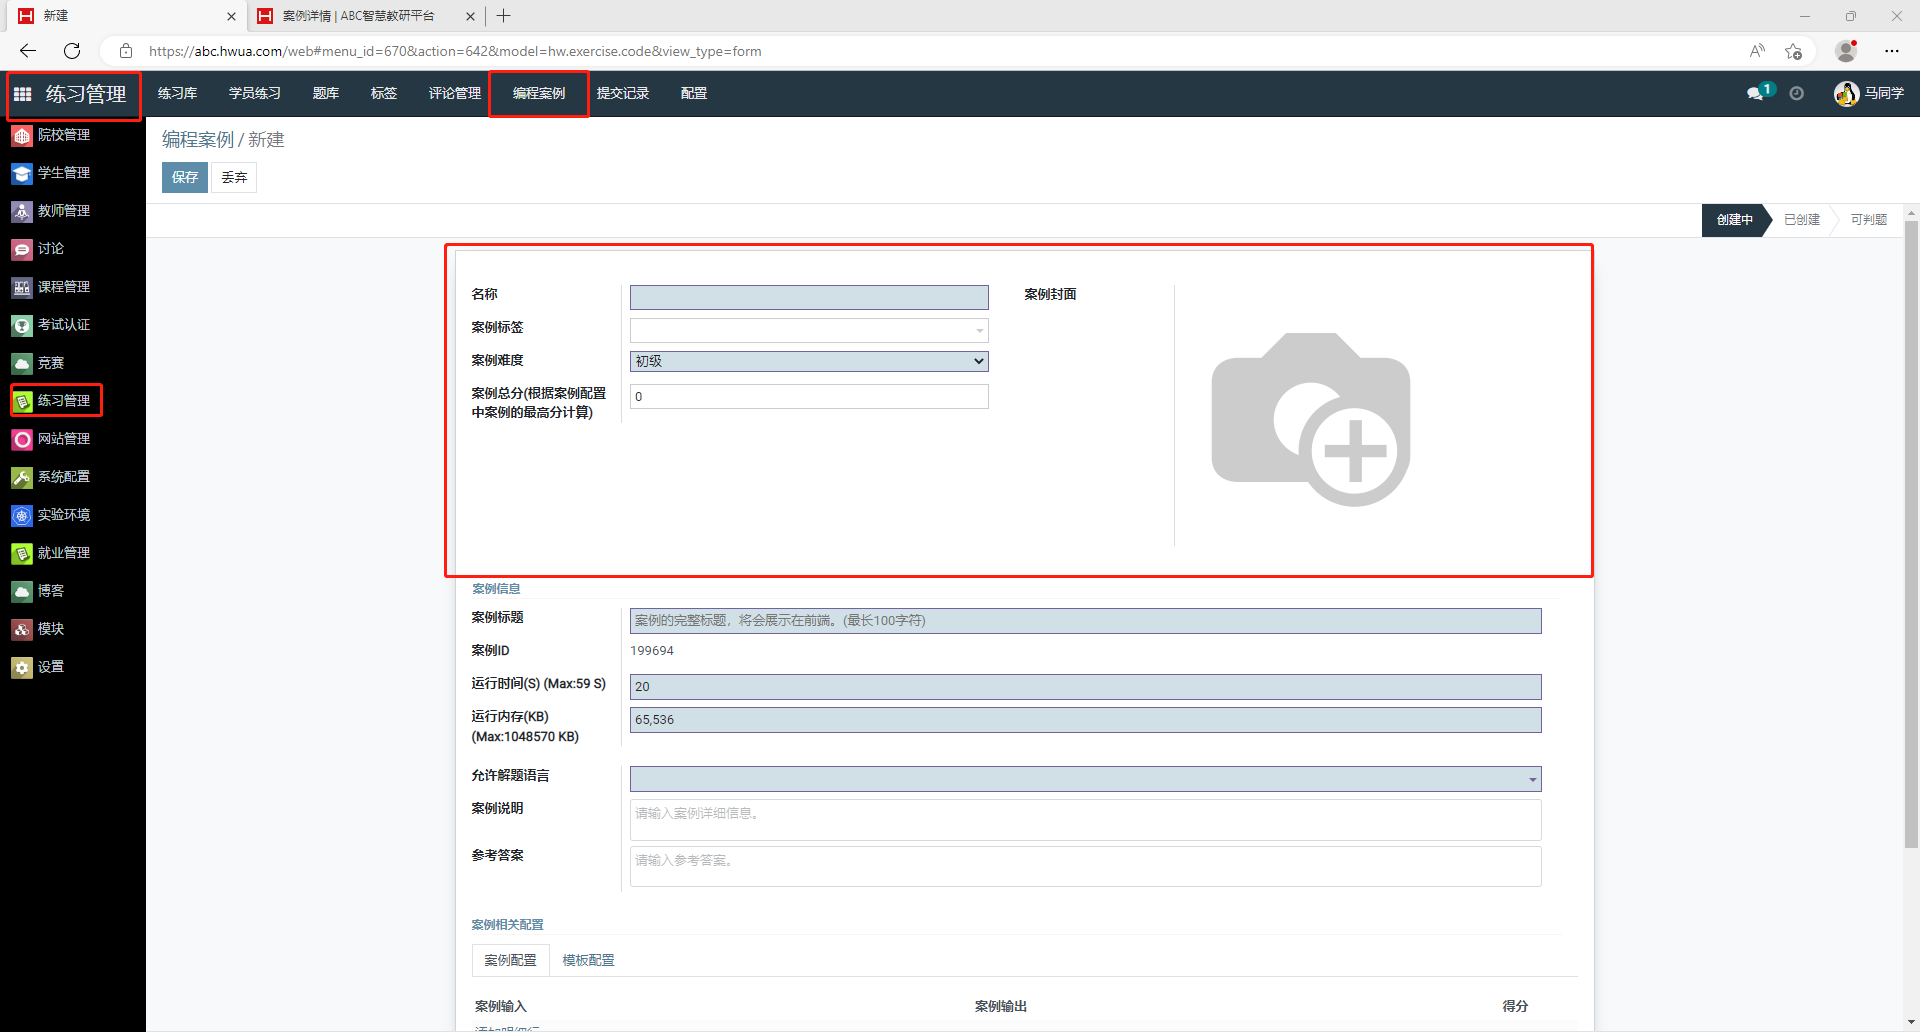Screen dimensions: 1920x1032
Task: Click 编程案例 breadcrumb link
Action: [x=198, y=140]
